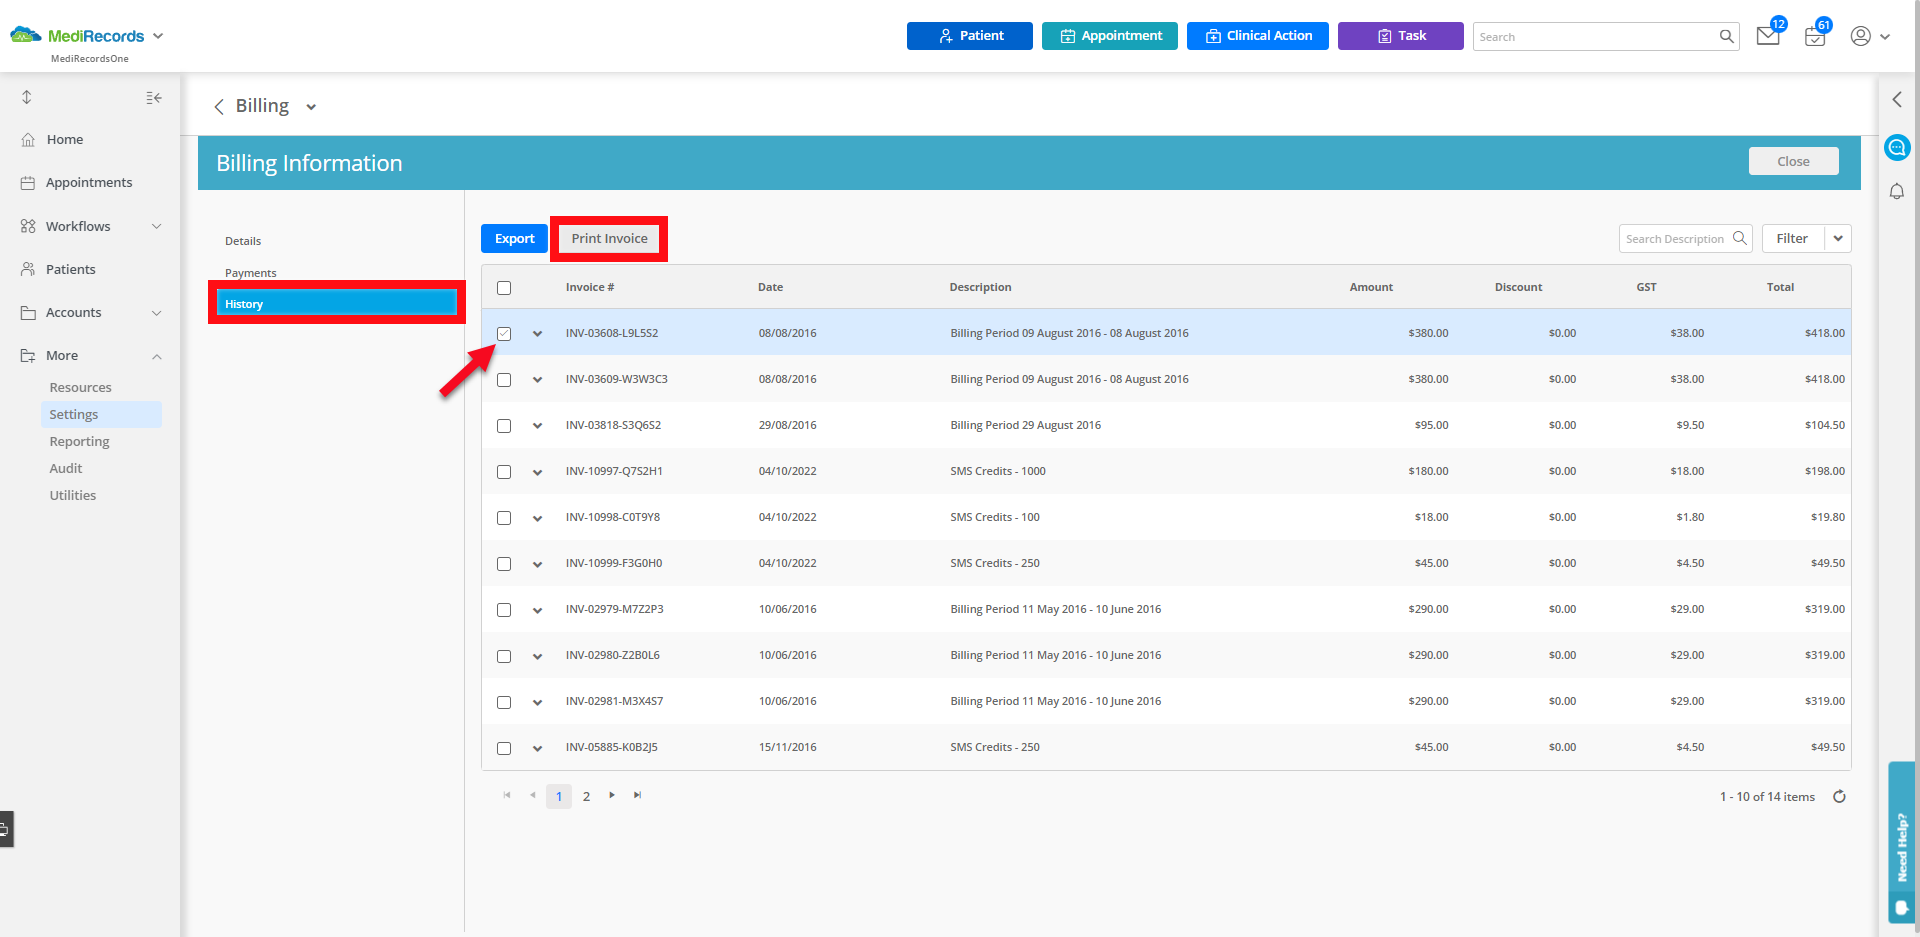Collapse the right panel chevron

coord(1897,99)
